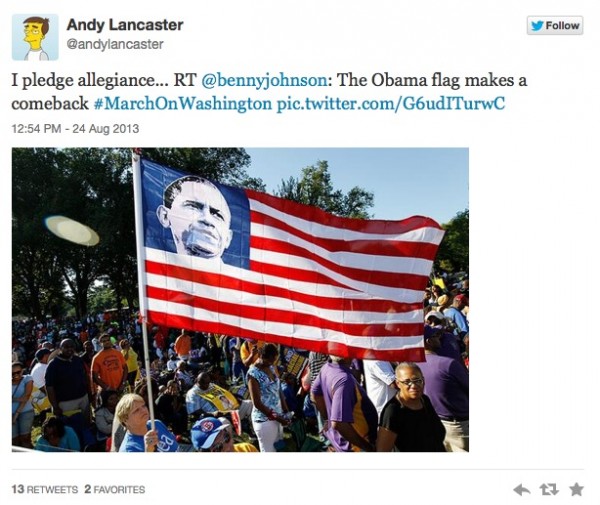
Task: View the 13 retweets list
Action: [x=45, y=489]
